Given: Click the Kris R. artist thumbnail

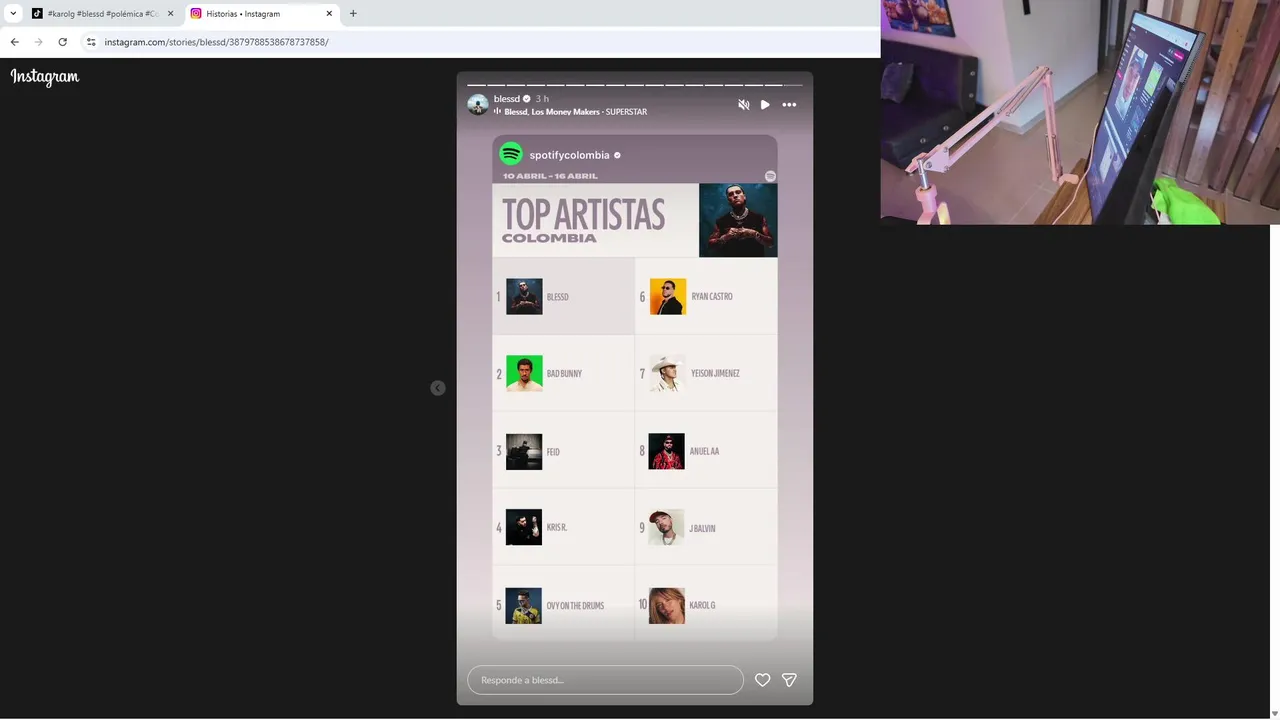Looking at the screenshot, I should (x=524, y=527).
